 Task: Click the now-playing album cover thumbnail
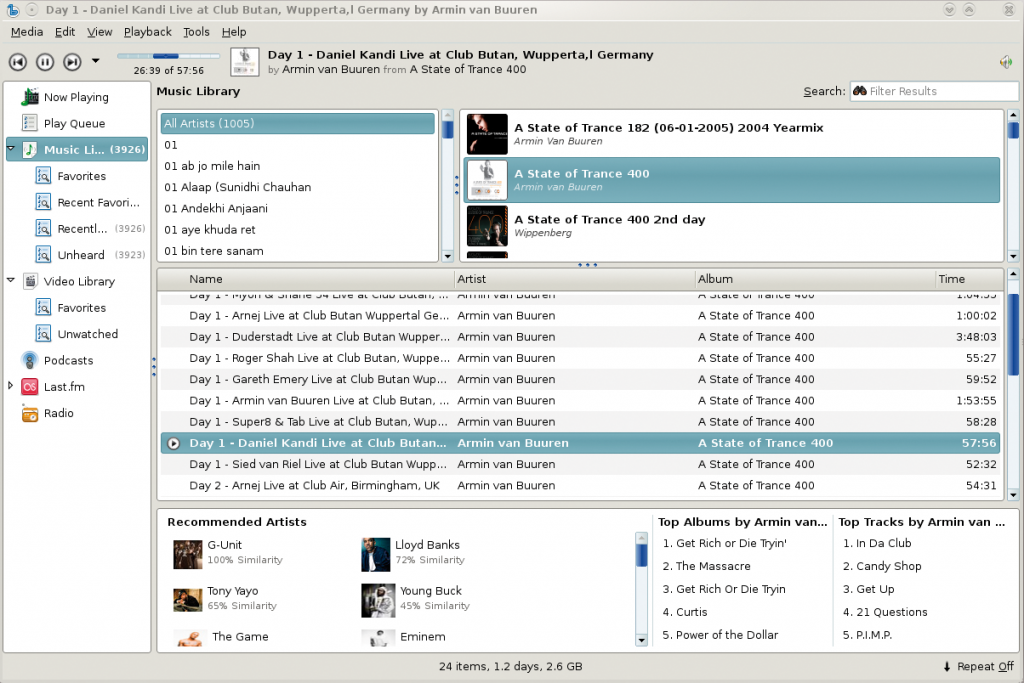[x=245, y=62]
